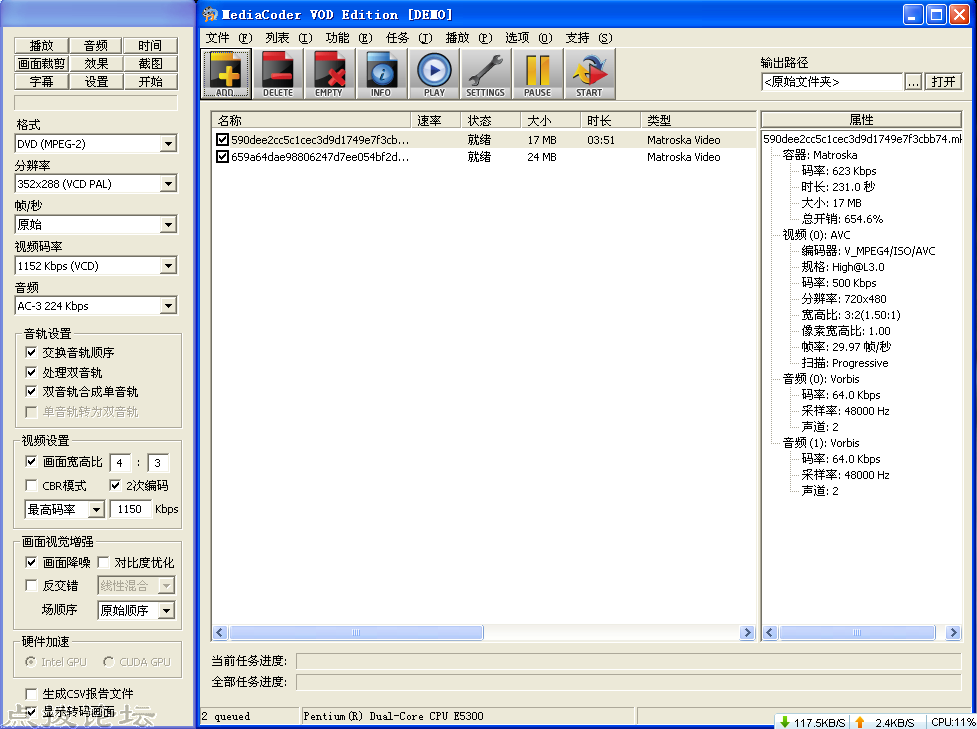Open the 选项 menu

(527, 38)
